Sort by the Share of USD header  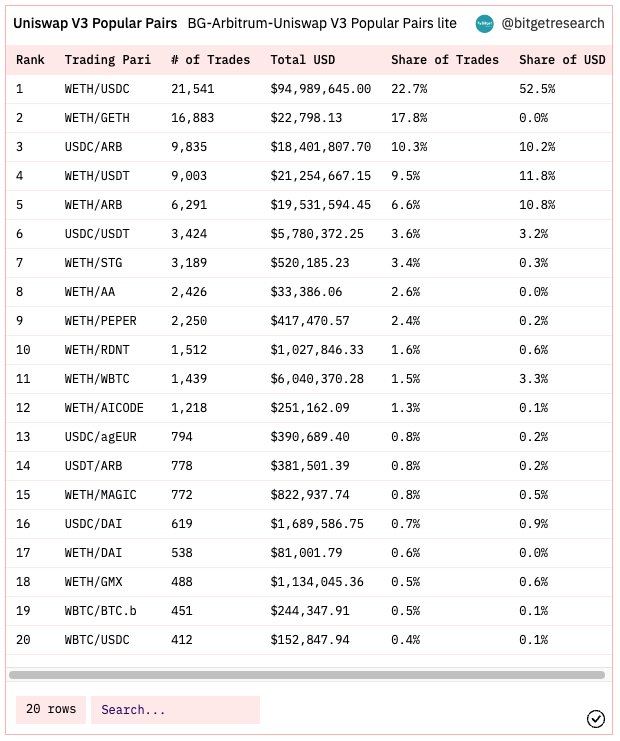tap(562, 60)
